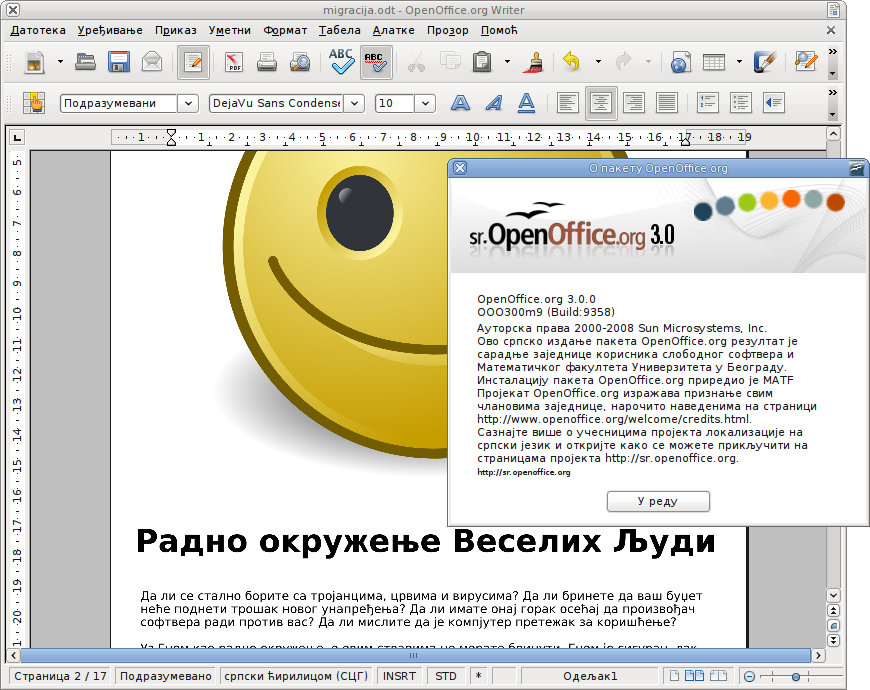
Task: Toggle AutoSpellcheck on or off
Action: click(x=376, y=62)
